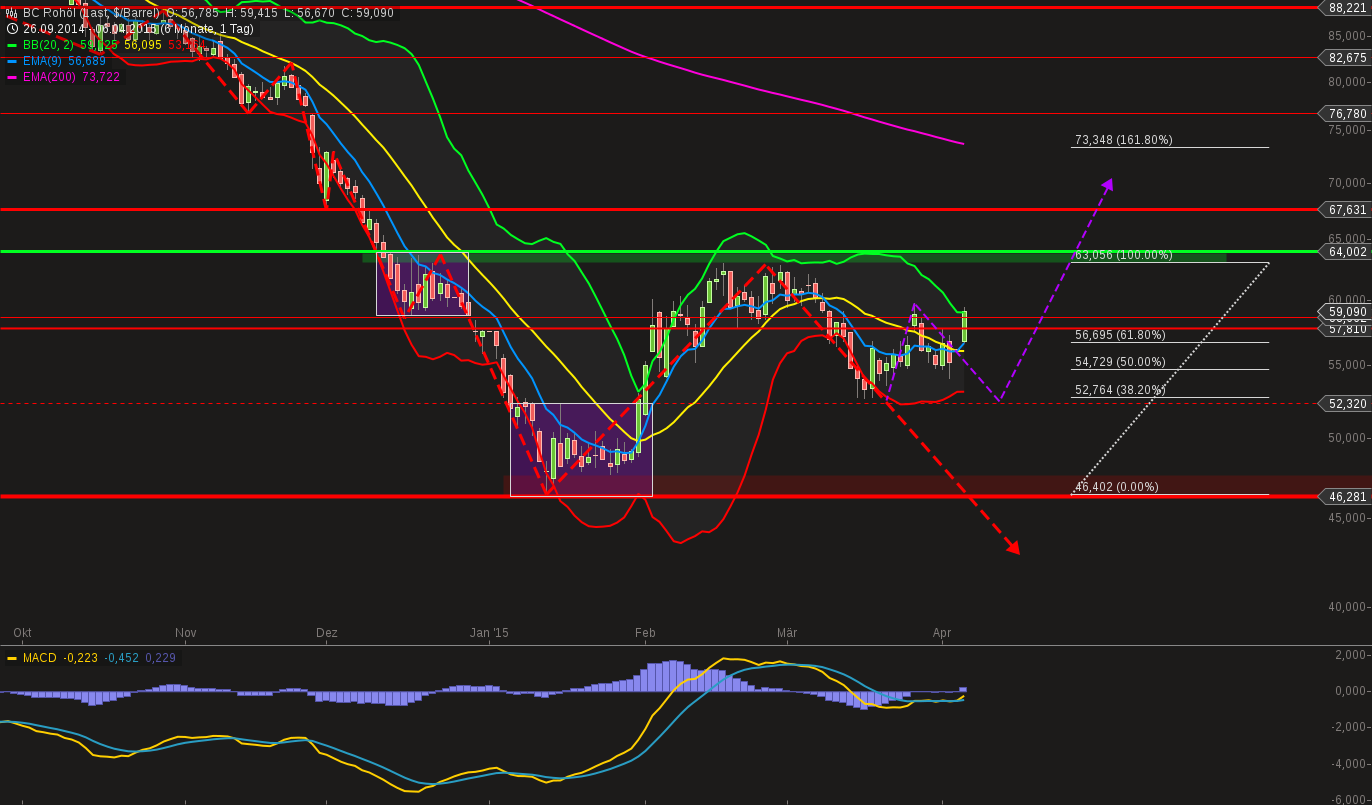The width and height of the screenshot is (1372, 805).
Task: Click the close value C: 59,090 in header
Action: click(367, 13)
